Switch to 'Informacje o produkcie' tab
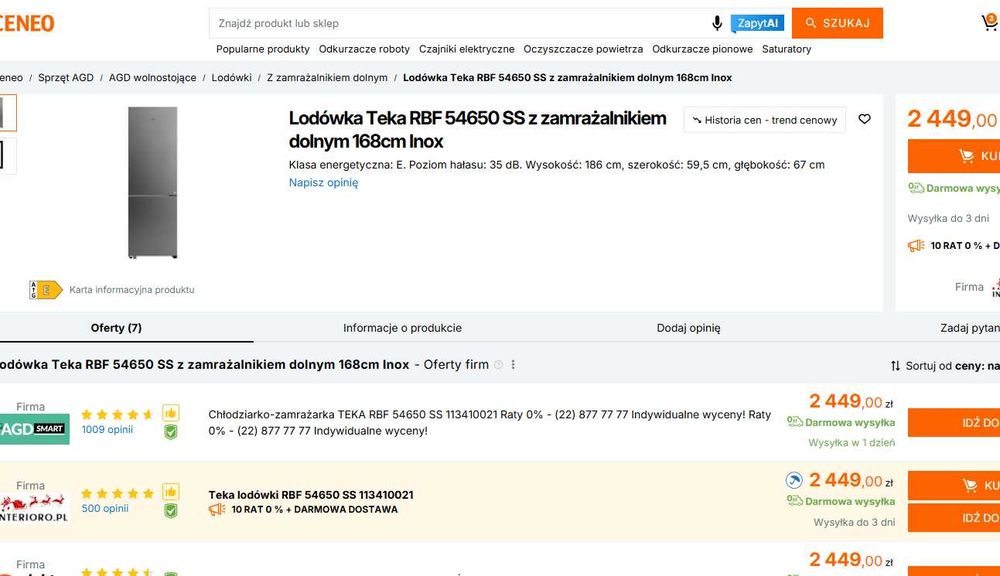This screenshot has height=576, width=1000. point(402,328)
